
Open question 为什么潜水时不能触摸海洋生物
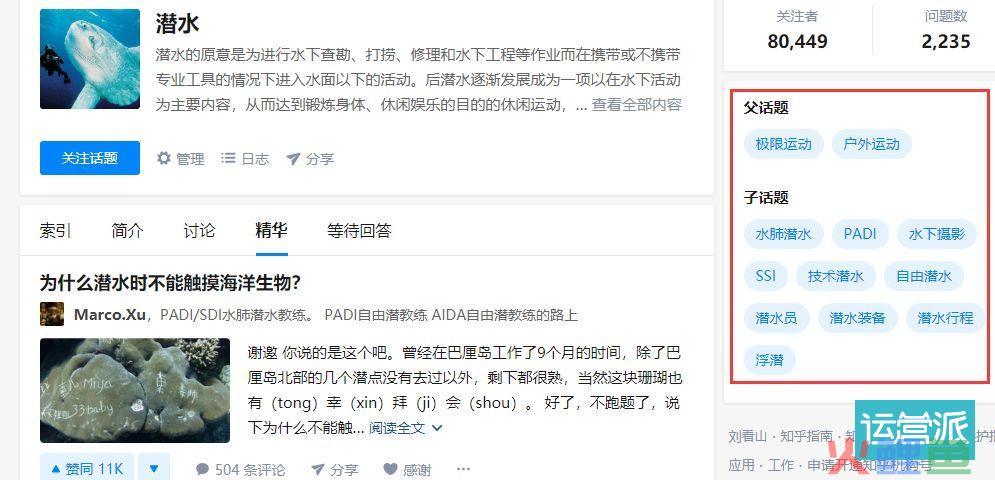170,283
